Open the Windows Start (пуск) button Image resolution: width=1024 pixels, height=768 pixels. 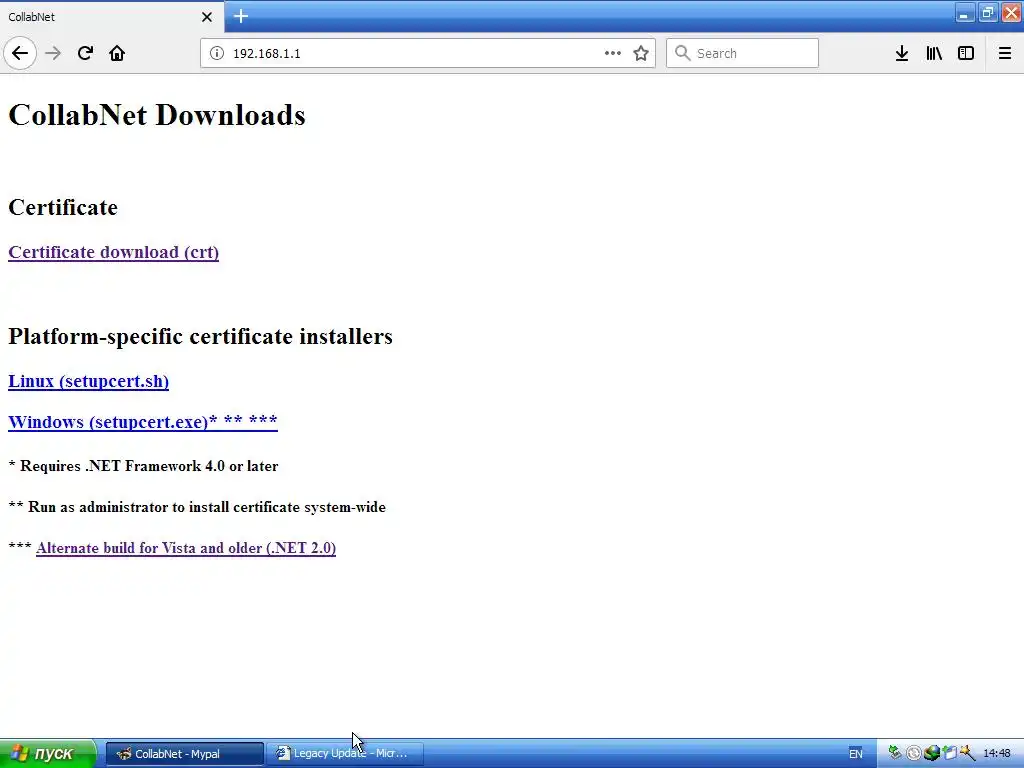click(x=48, y=754)
